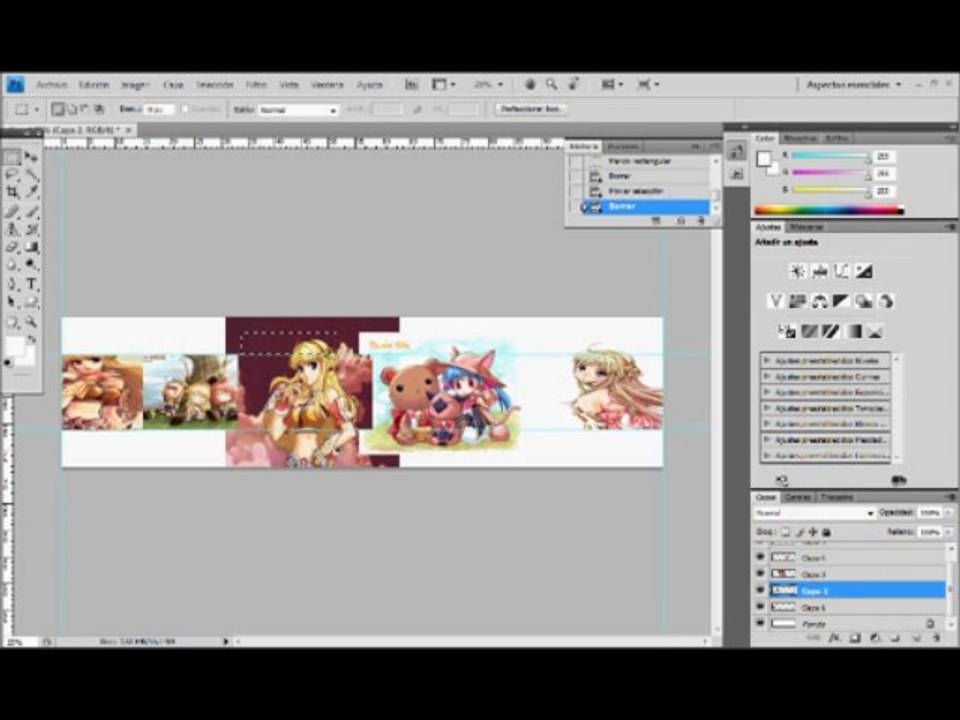The image size is (960, 720).
Task: Switch to the Máscaras tab
Action: tap(805, 227)
